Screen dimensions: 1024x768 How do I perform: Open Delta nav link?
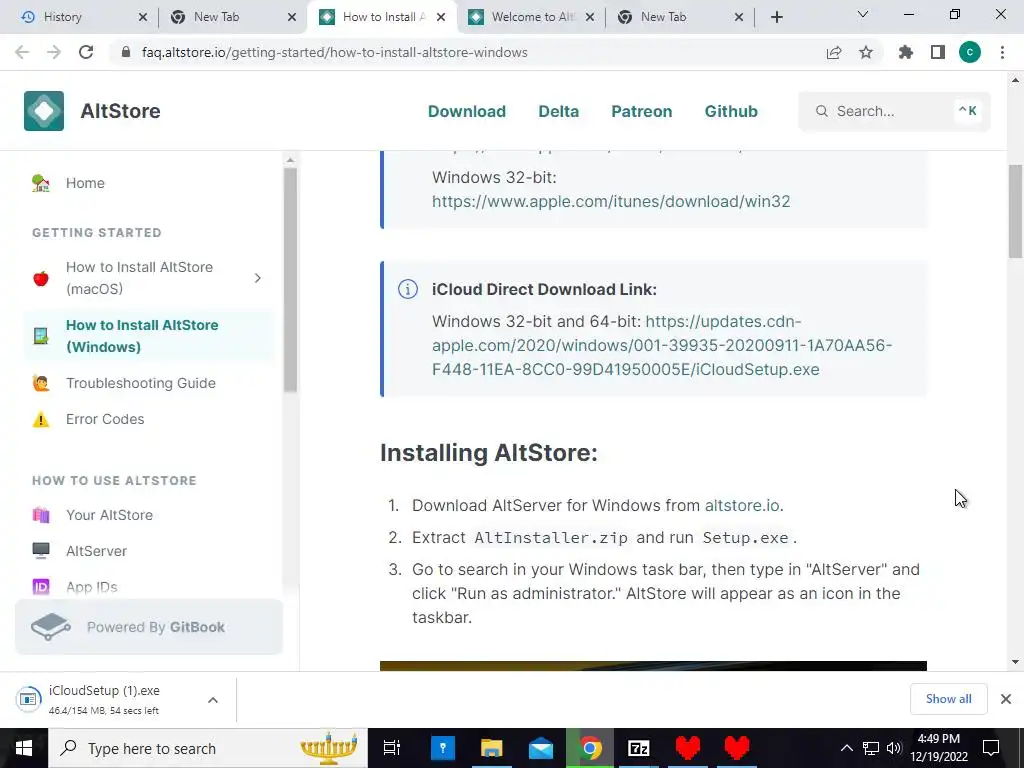point(558,111)
